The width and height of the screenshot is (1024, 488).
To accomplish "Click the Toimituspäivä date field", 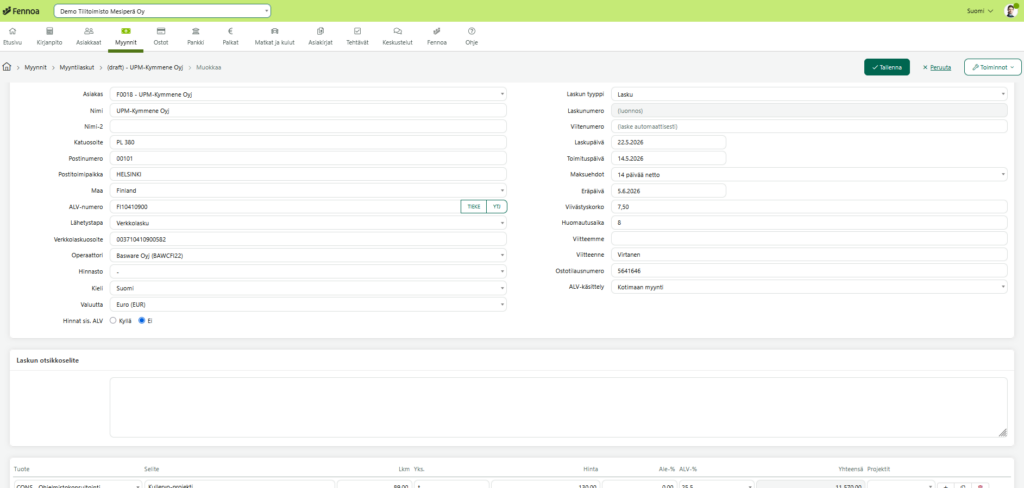I will point(669,158).
